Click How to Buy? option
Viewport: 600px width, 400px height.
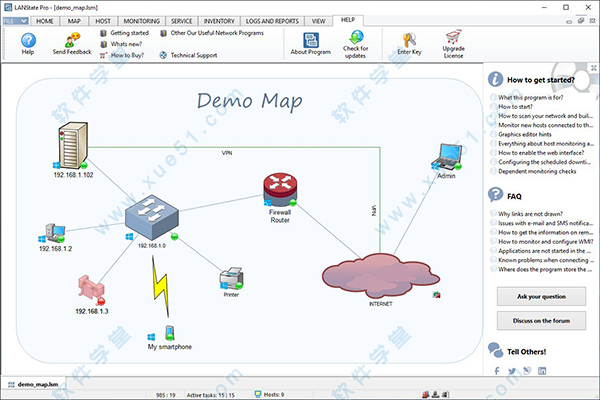(x=122, y=55)
